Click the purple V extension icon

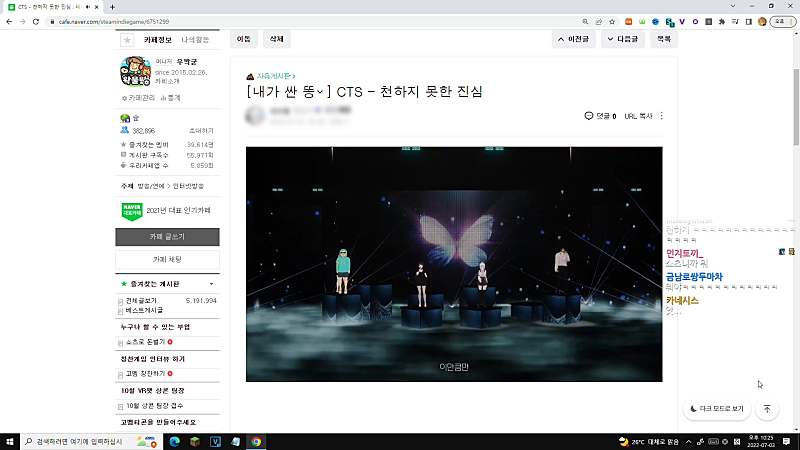coord(682,21)
